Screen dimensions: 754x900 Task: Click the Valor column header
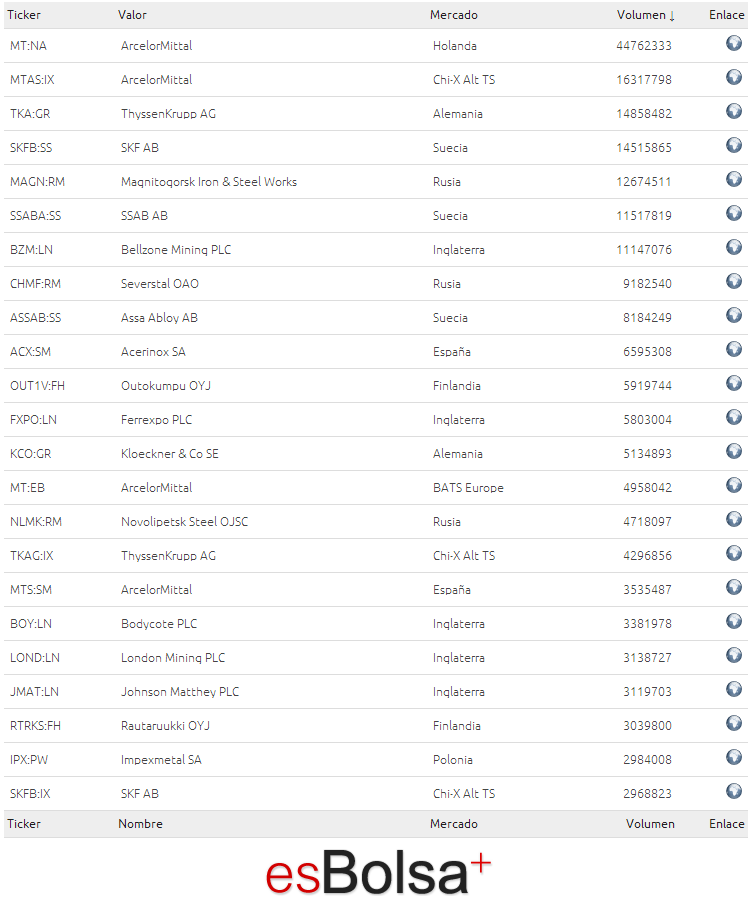pyautogui.click(x=132, y=15)
